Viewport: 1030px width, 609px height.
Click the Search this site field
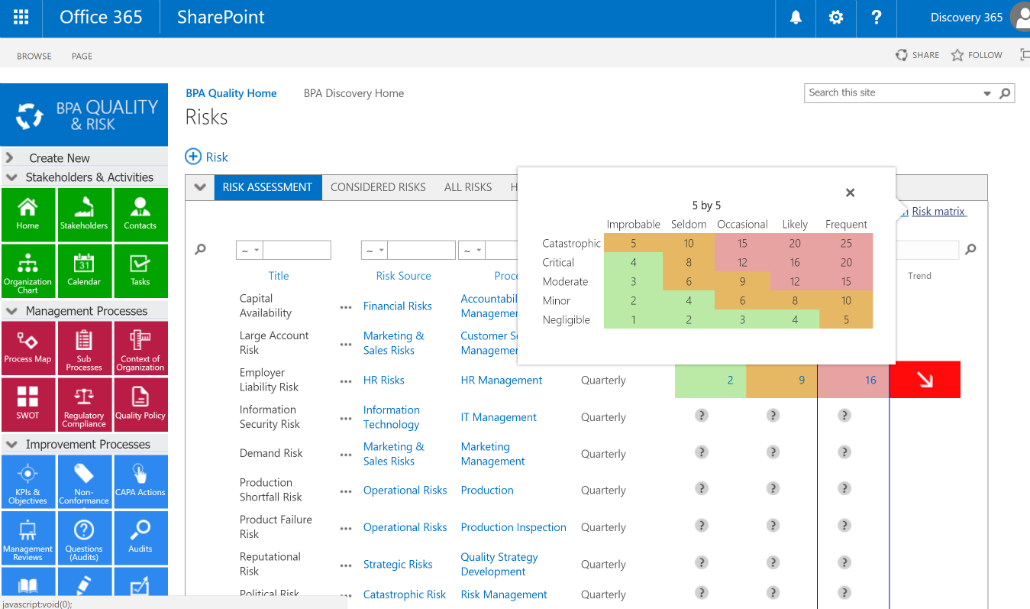click(892, 93)
